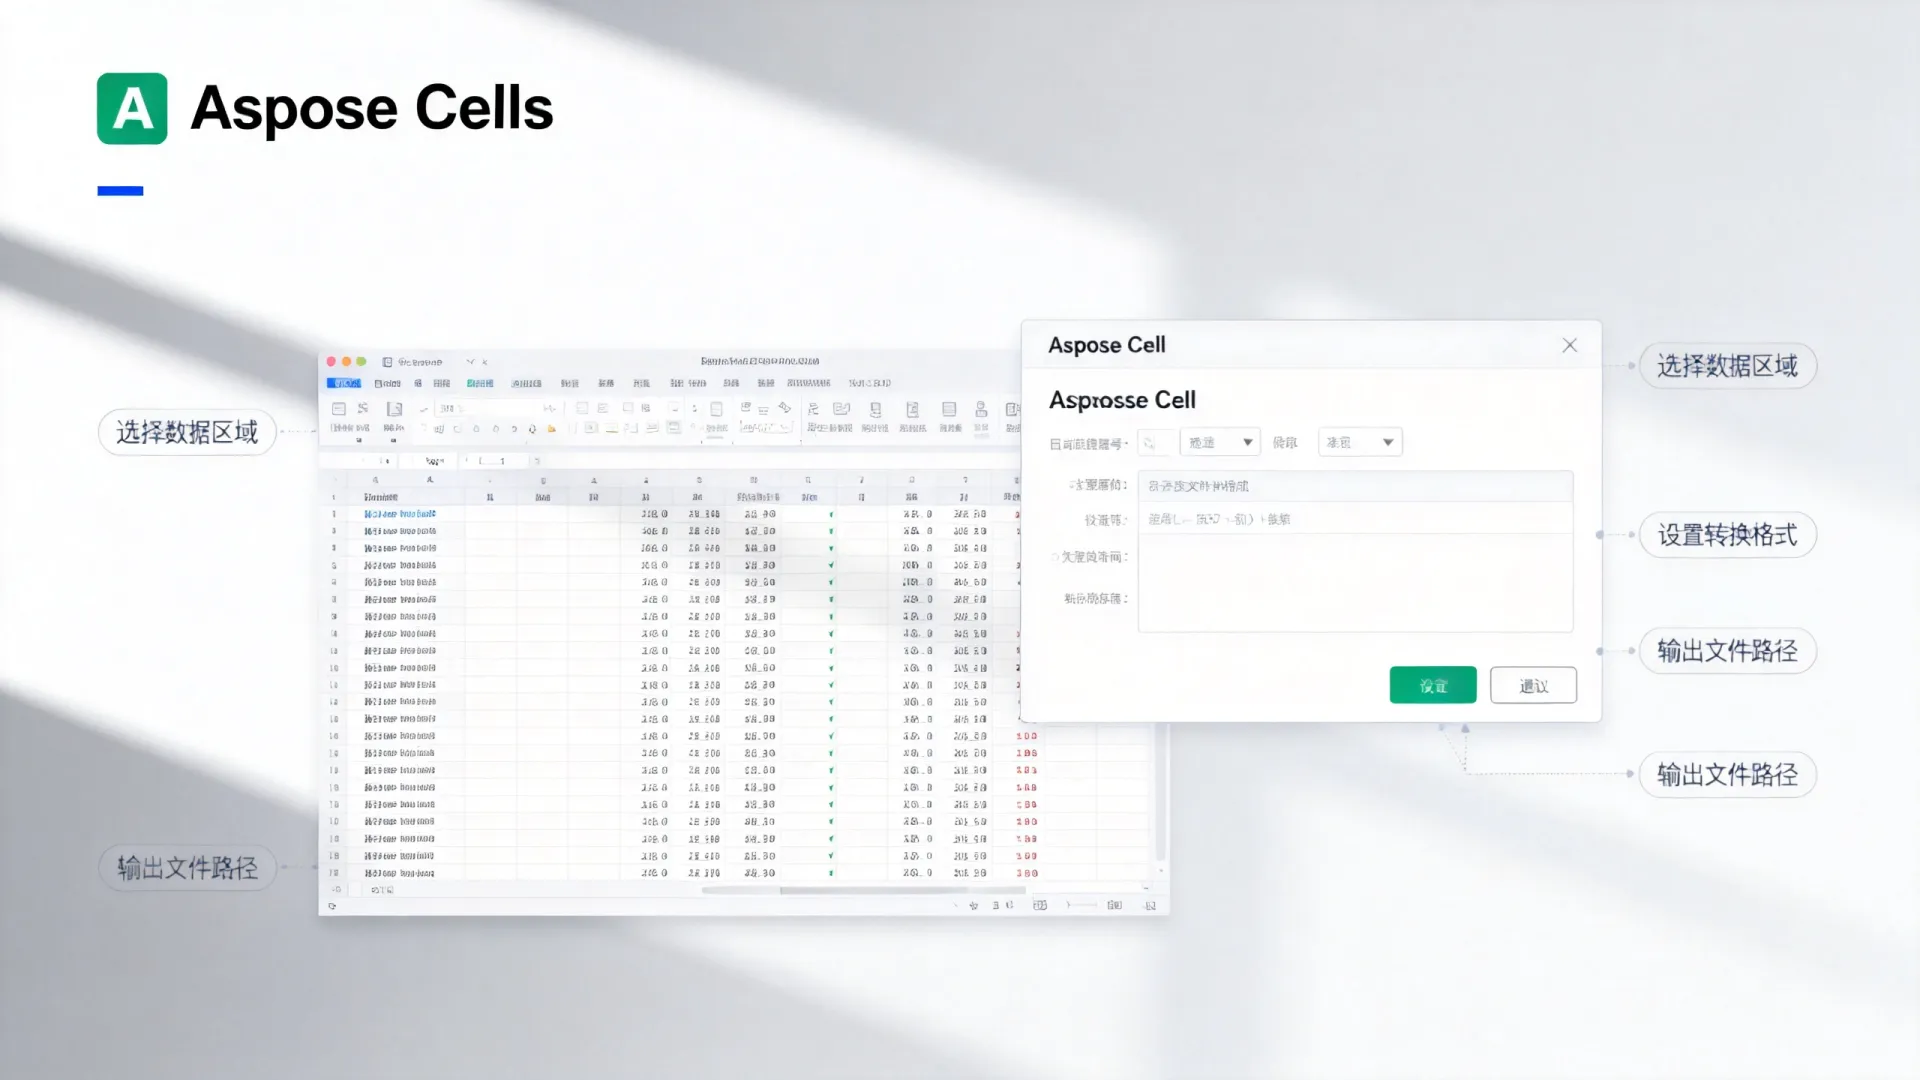Screen dimensions: 1920x1080
Task: Click the second placeholder input row in the dialog
Action: (x=1355, y=519)
